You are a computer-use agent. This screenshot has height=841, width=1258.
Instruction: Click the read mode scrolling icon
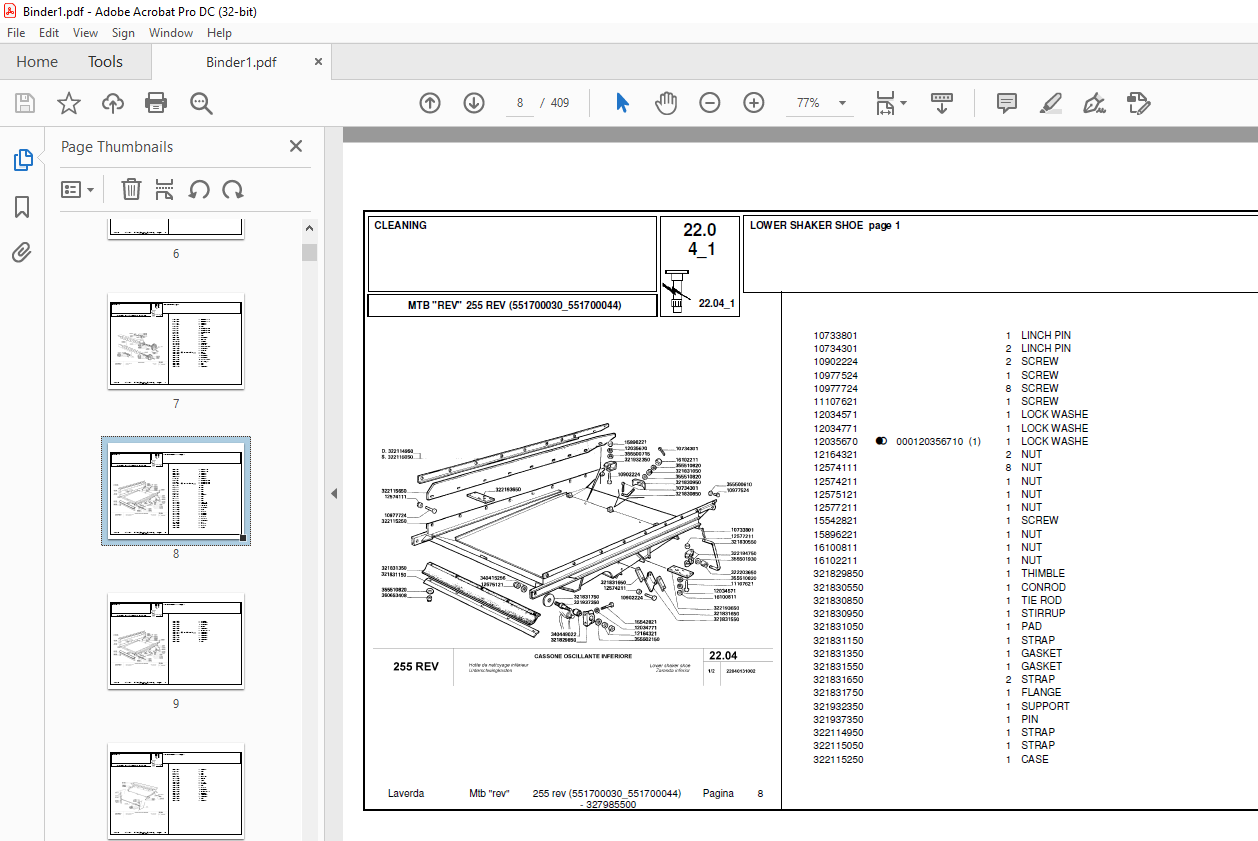(x=942, y=103)
